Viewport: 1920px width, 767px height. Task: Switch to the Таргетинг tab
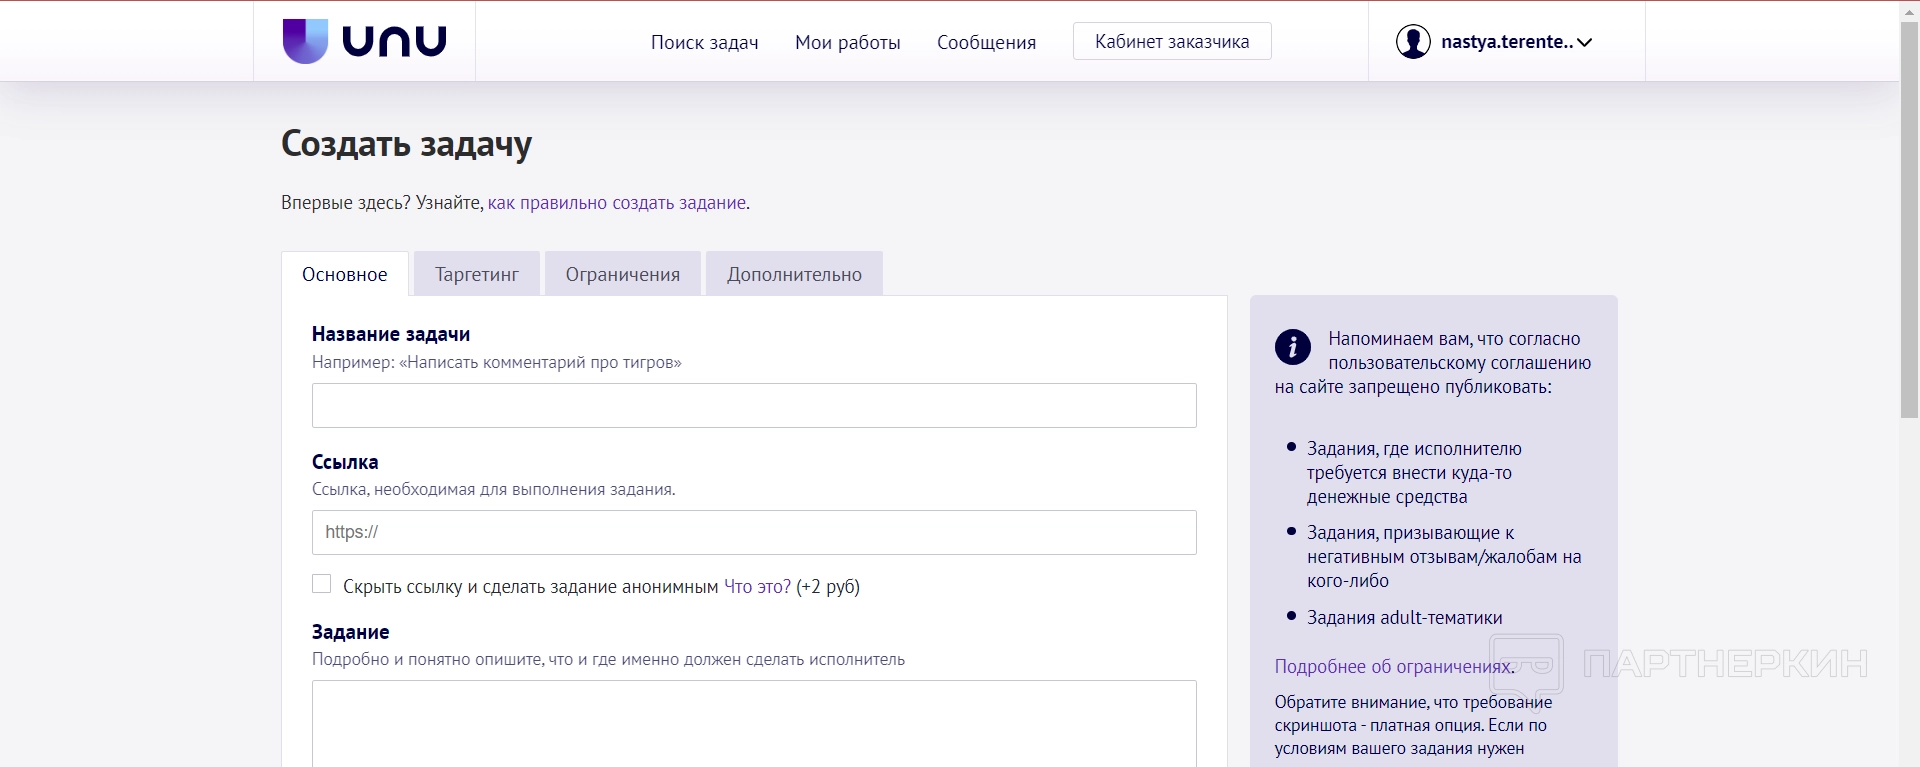[476, 274]
